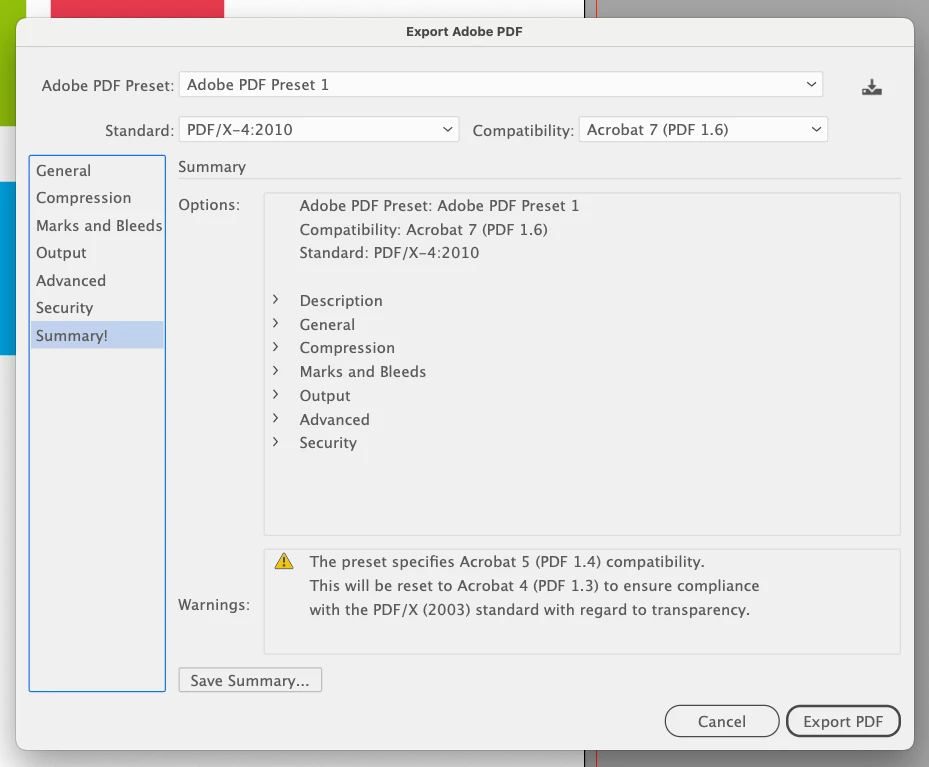Click 'Adobe PDF Preset: Adobe PDF Preset 1' line
The image size is (929, 767).
[439, 206]
